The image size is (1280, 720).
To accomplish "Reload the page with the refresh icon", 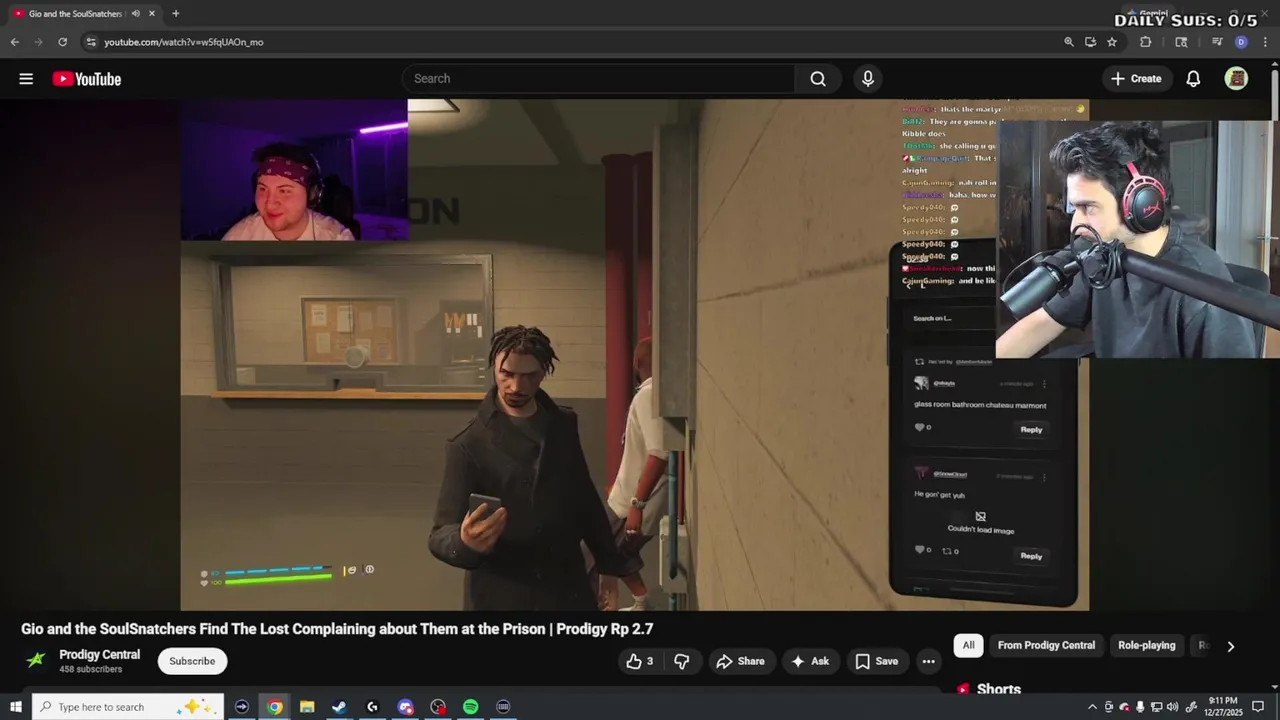I will (62, 42).
